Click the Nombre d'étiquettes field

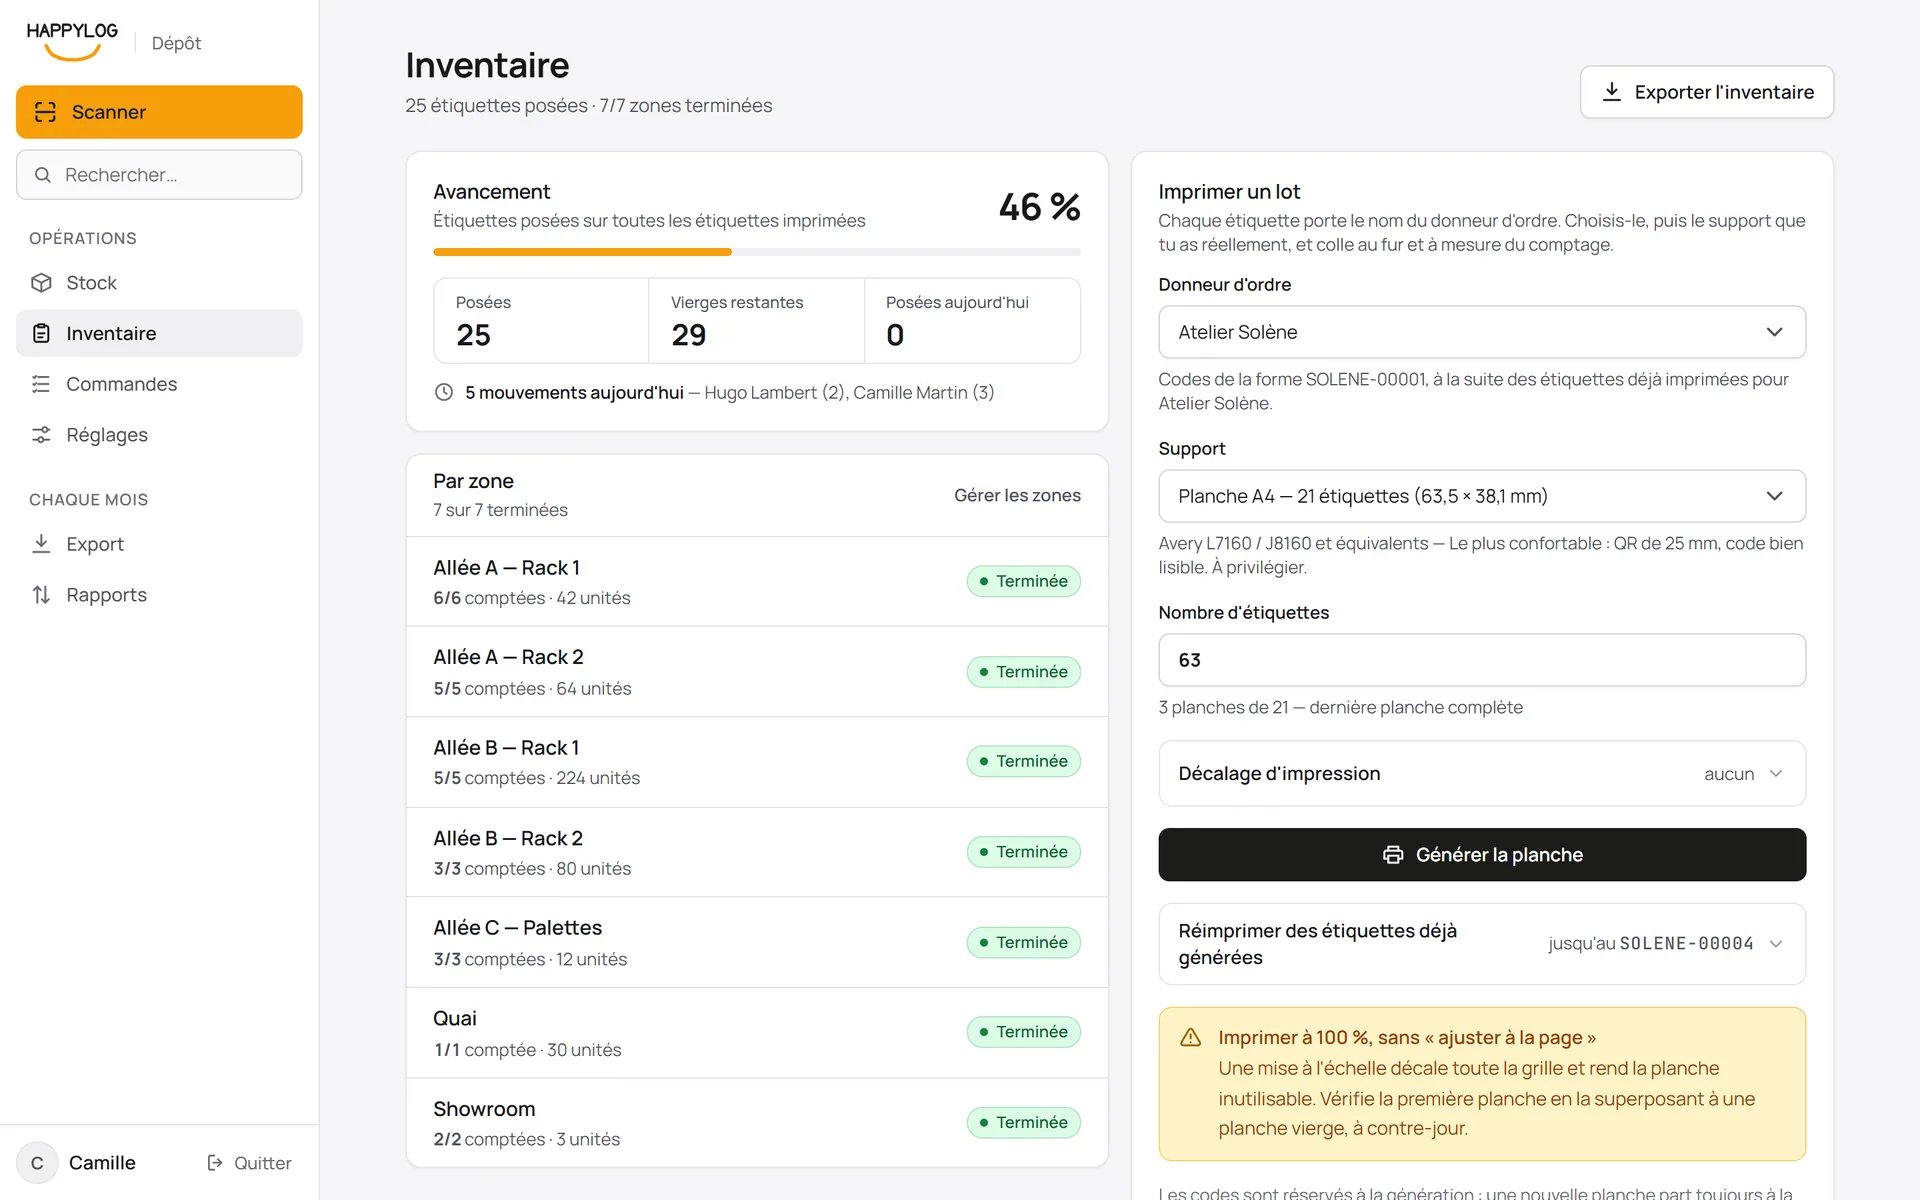pyautogui.click(x=1482, y=660)
